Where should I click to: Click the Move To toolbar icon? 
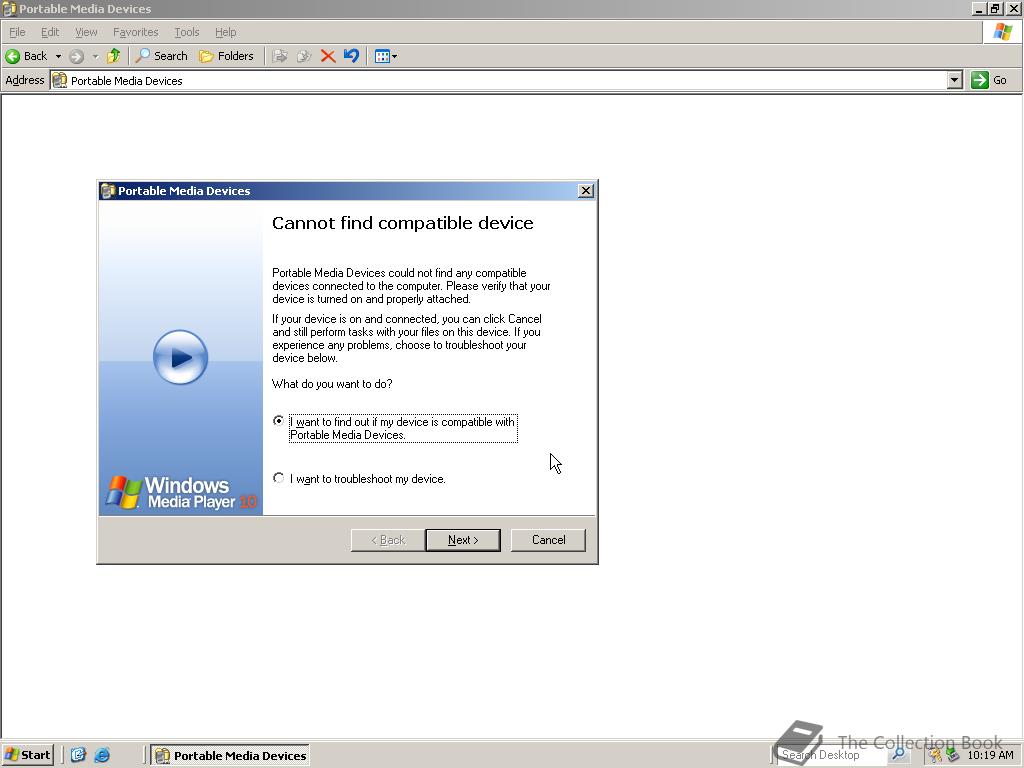[280, 56]
